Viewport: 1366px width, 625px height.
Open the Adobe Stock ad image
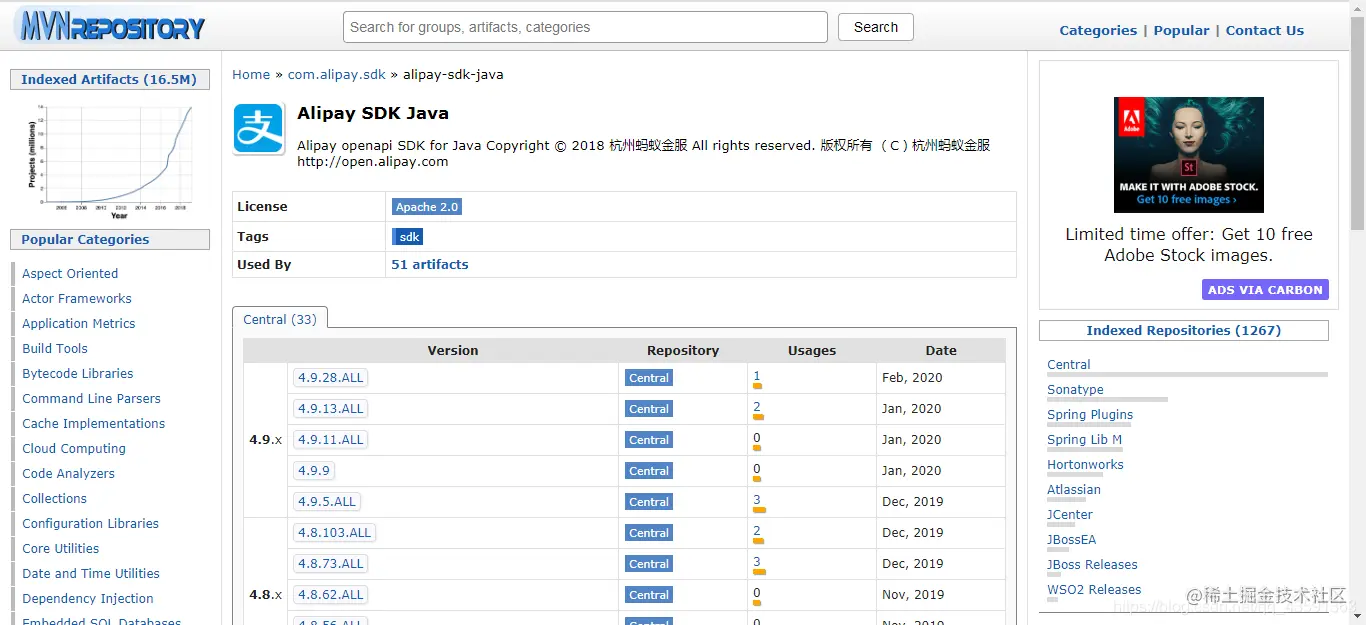coord(1188,154)
